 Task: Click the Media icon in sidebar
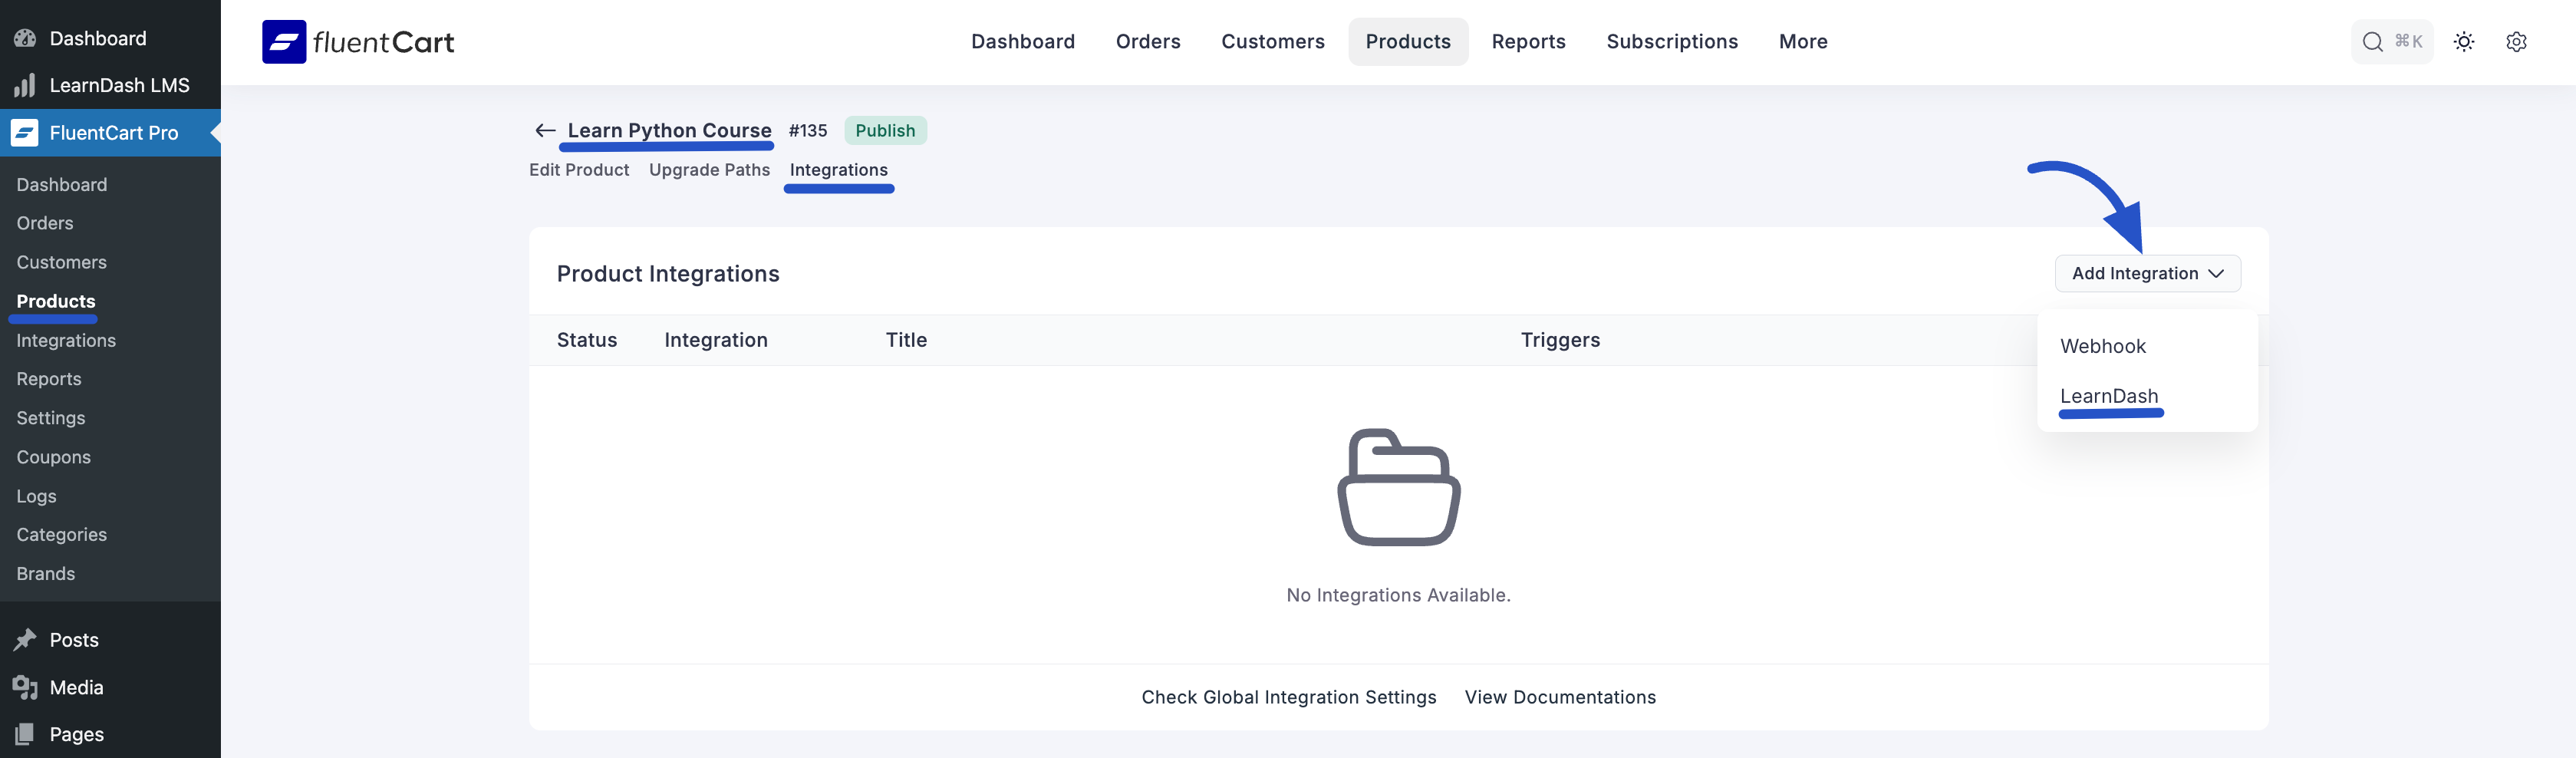(25, 688)
